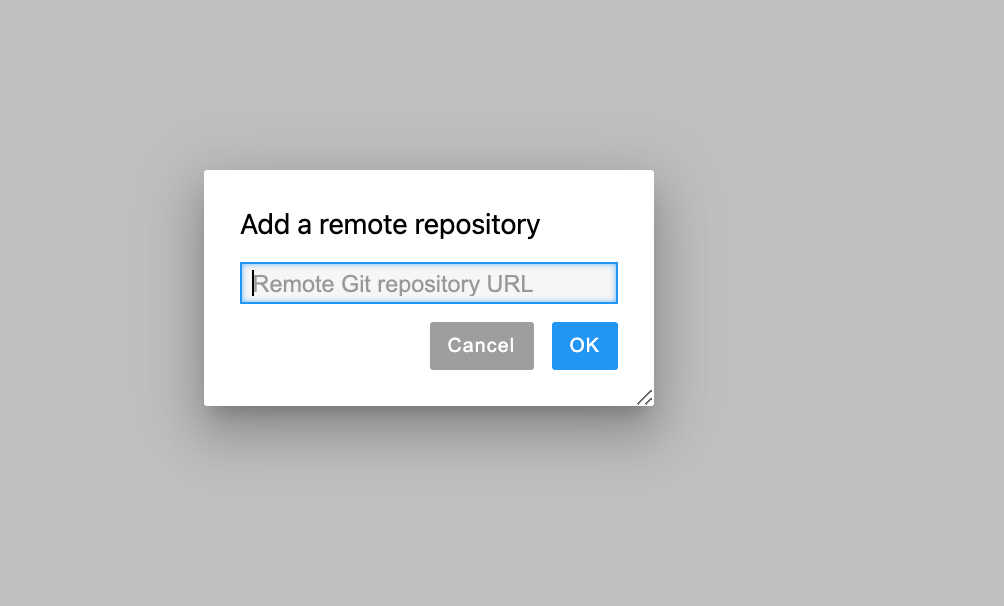
Task: Dismiss the dialog with Cancel
Action: (x=482, y=346)
